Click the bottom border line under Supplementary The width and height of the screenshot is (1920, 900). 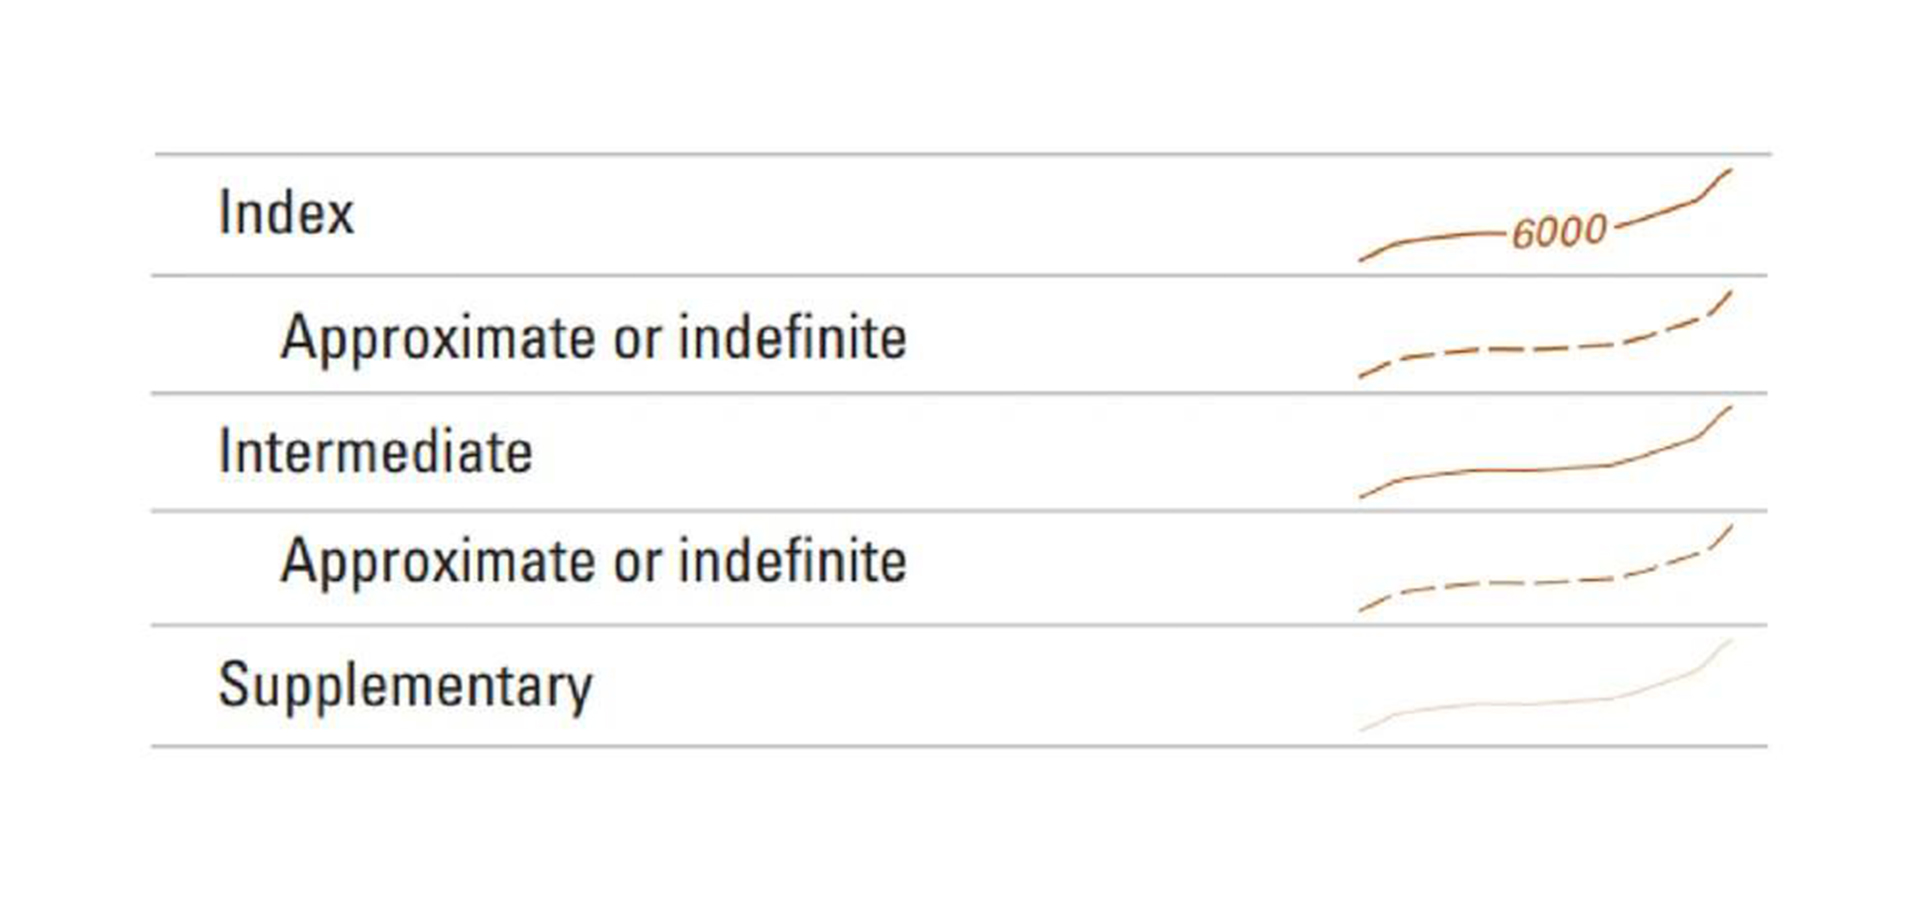pyautogui.click(x=960, y=746)
